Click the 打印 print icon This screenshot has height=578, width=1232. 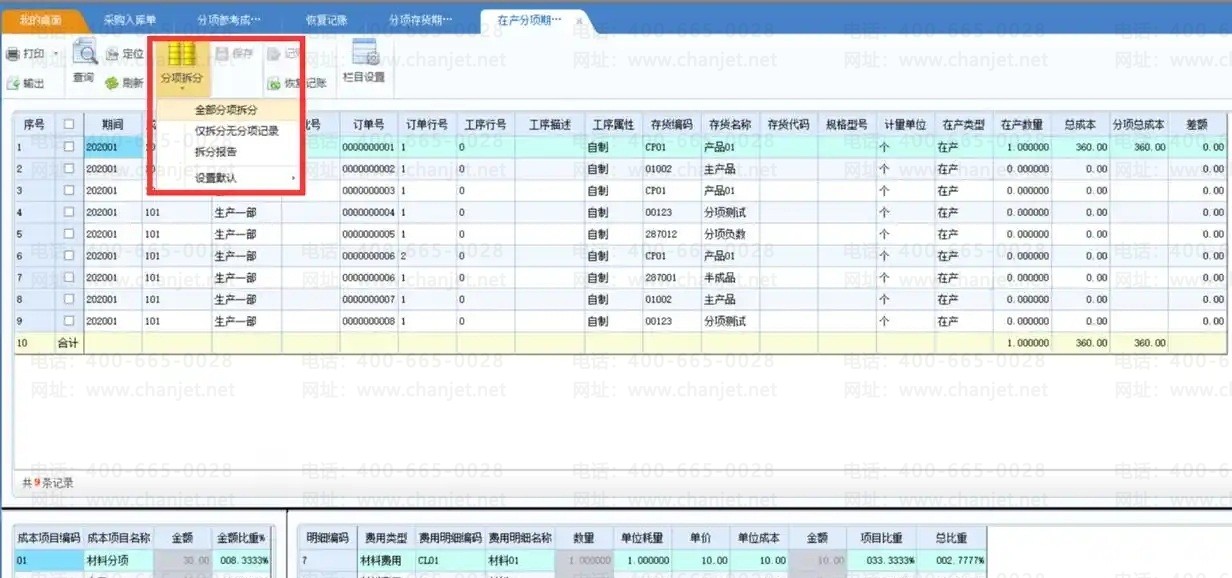(x=14, y=54)
